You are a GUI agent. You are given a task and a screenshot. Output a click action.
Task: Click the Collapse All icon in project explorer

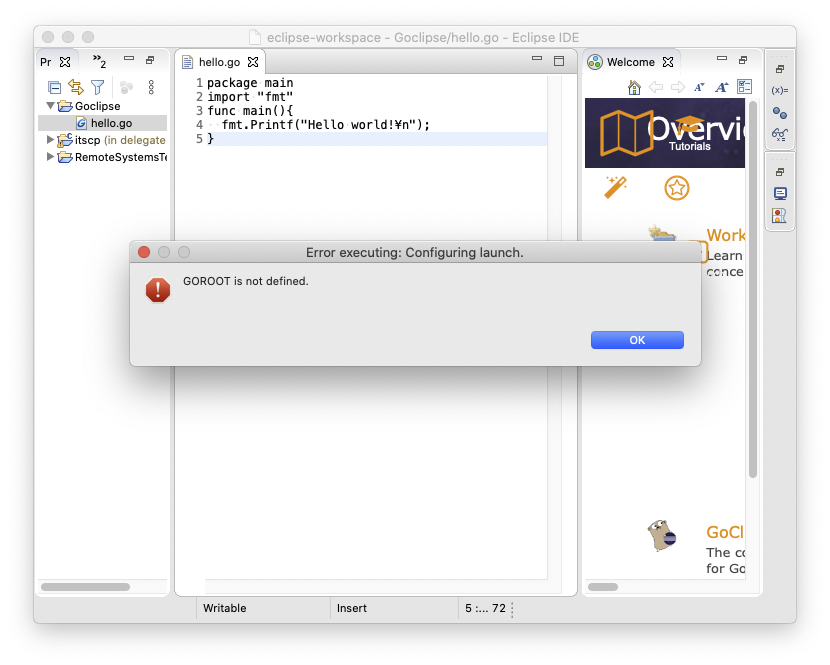coord(54,88)
